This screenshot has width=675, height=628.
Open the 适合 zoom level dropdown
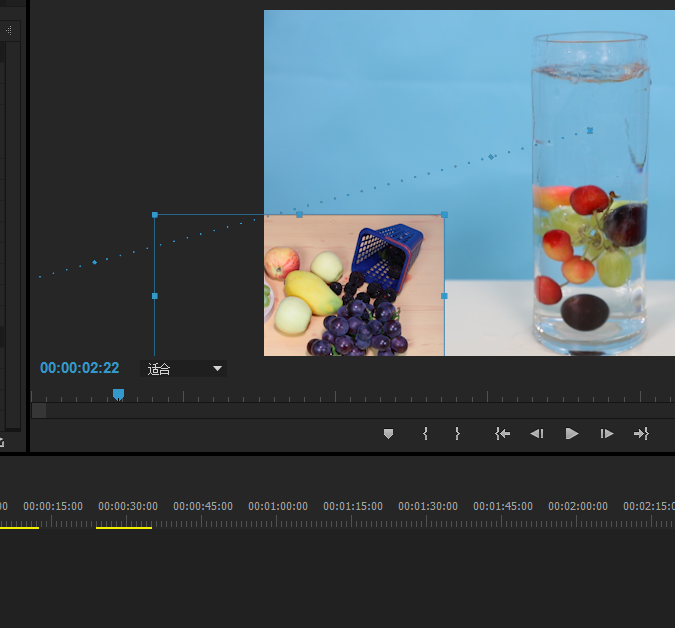pos(183,369)
